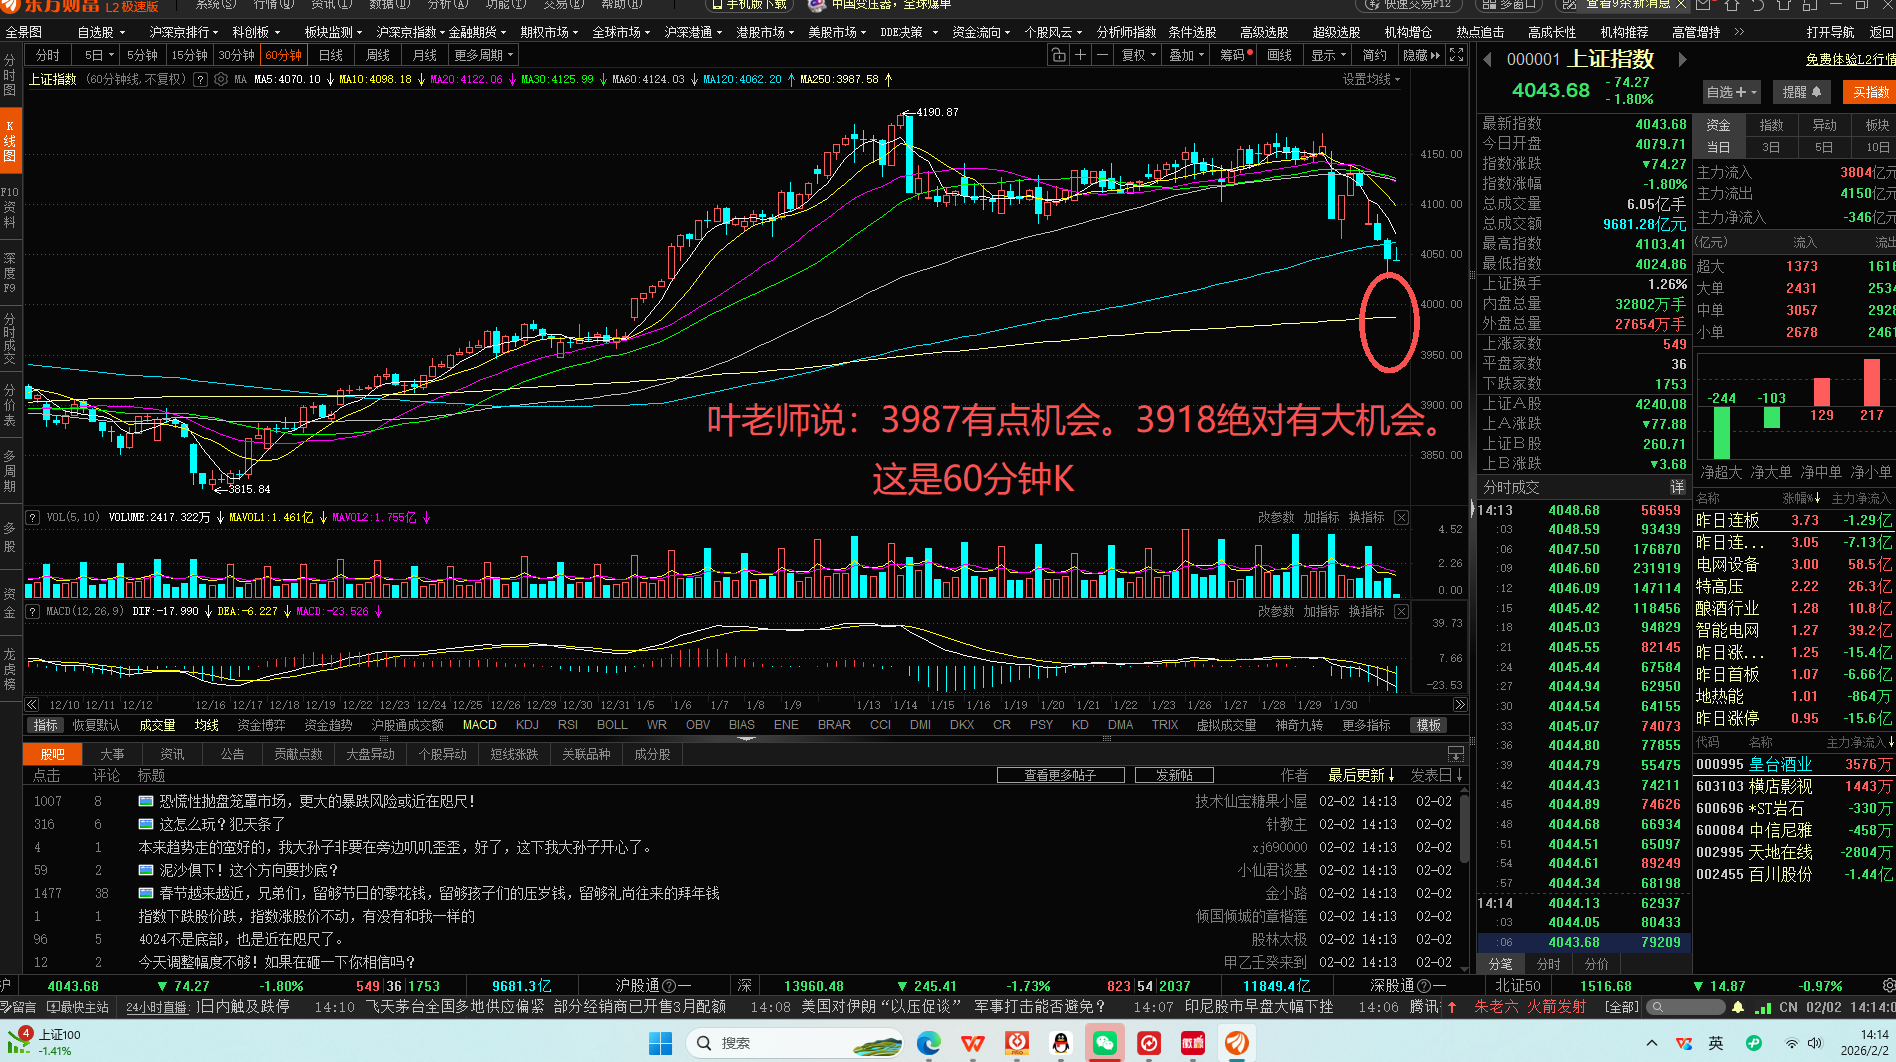This screenshot has height=1062, width=1896.
Task: Click the 发新帖 button
Action: [x=1174, y=775]
